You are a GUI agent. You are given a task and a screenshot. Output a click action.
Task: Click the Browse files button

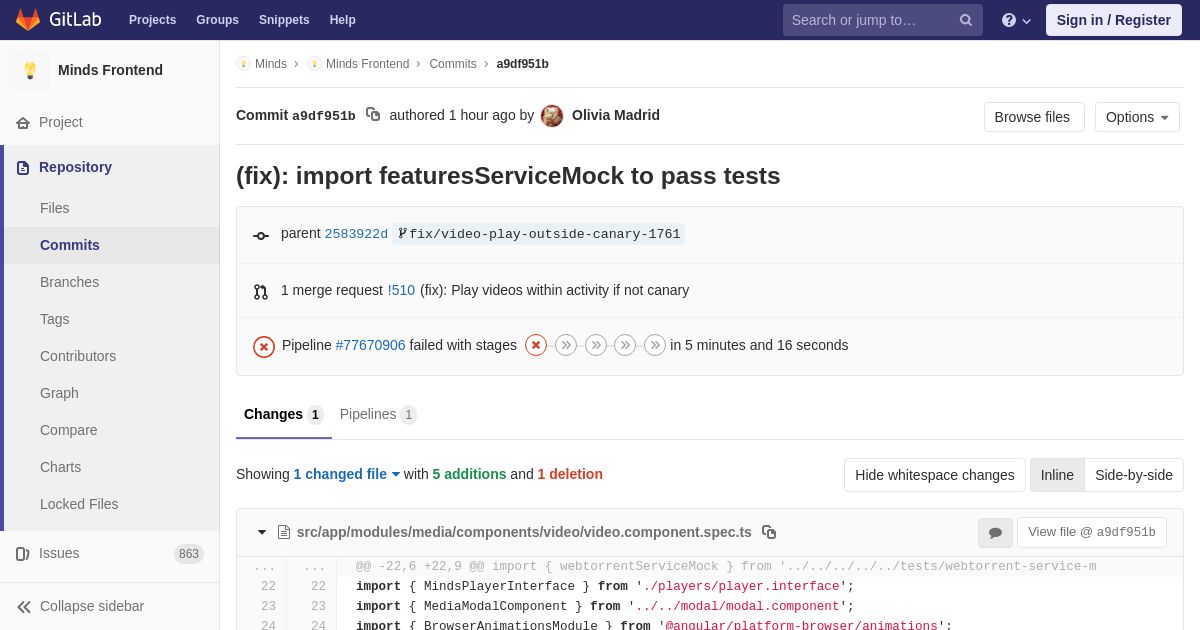(x=1033, y=117)
